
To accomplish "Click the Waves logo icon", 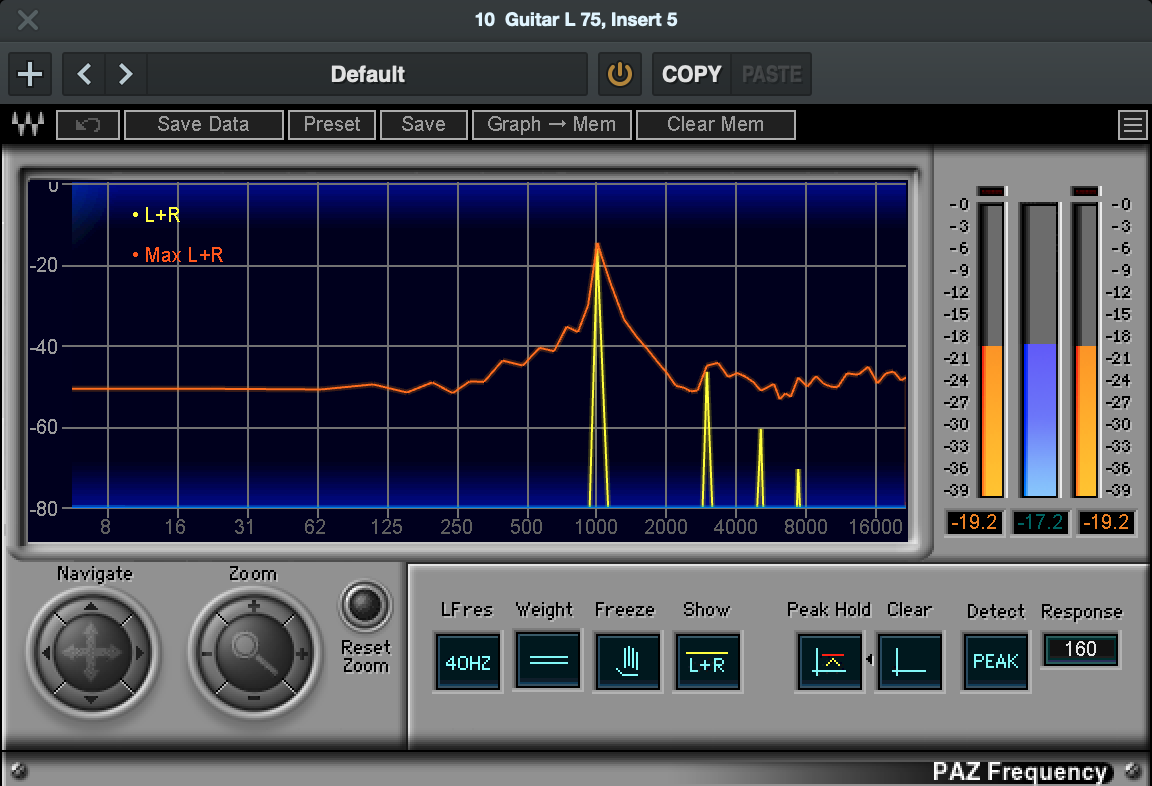I will pyautogui.click(x=27, y=125).
